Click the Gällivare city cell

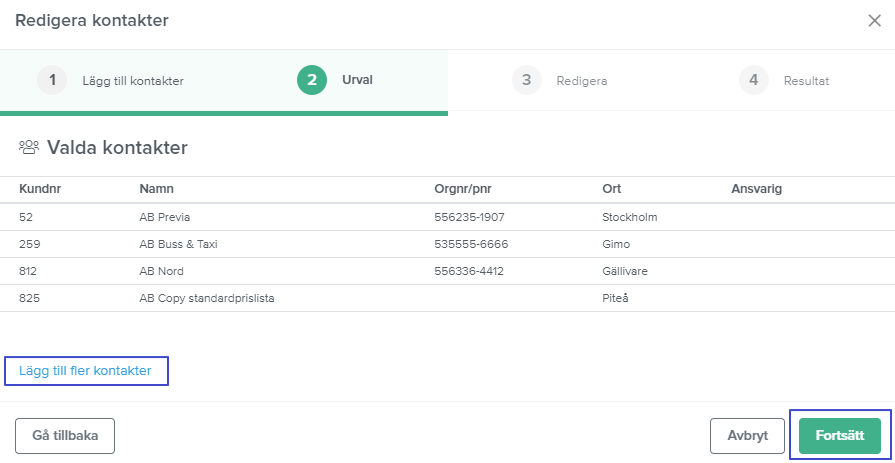(625, 271)
